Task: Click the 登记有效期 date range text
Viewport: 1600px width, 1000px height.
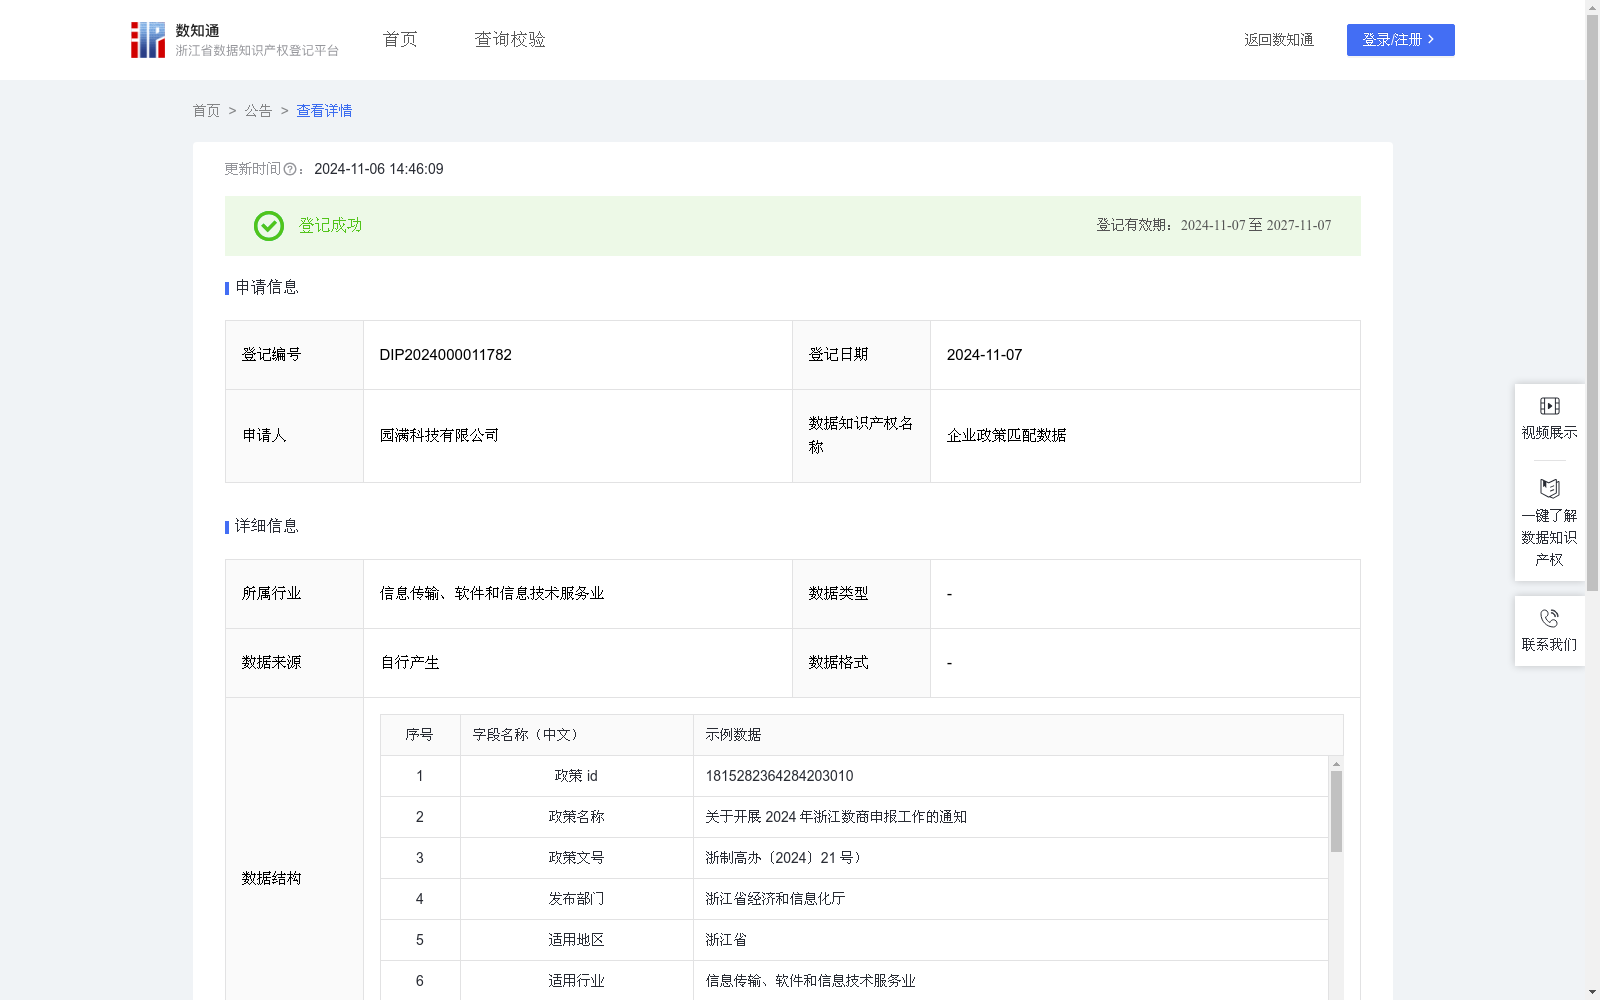Action: tap(1214, 226)
